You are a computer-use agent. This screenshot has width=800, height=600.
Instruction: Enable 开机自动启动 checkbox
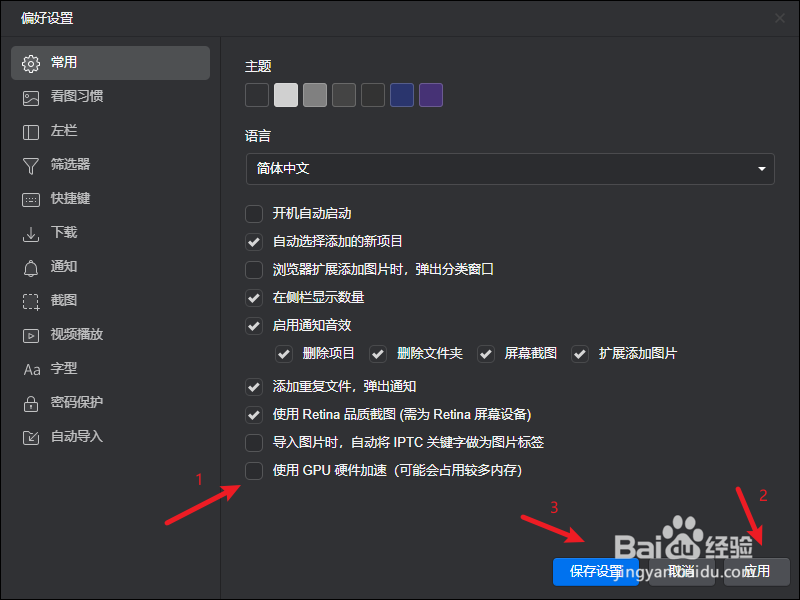[254, 214]
